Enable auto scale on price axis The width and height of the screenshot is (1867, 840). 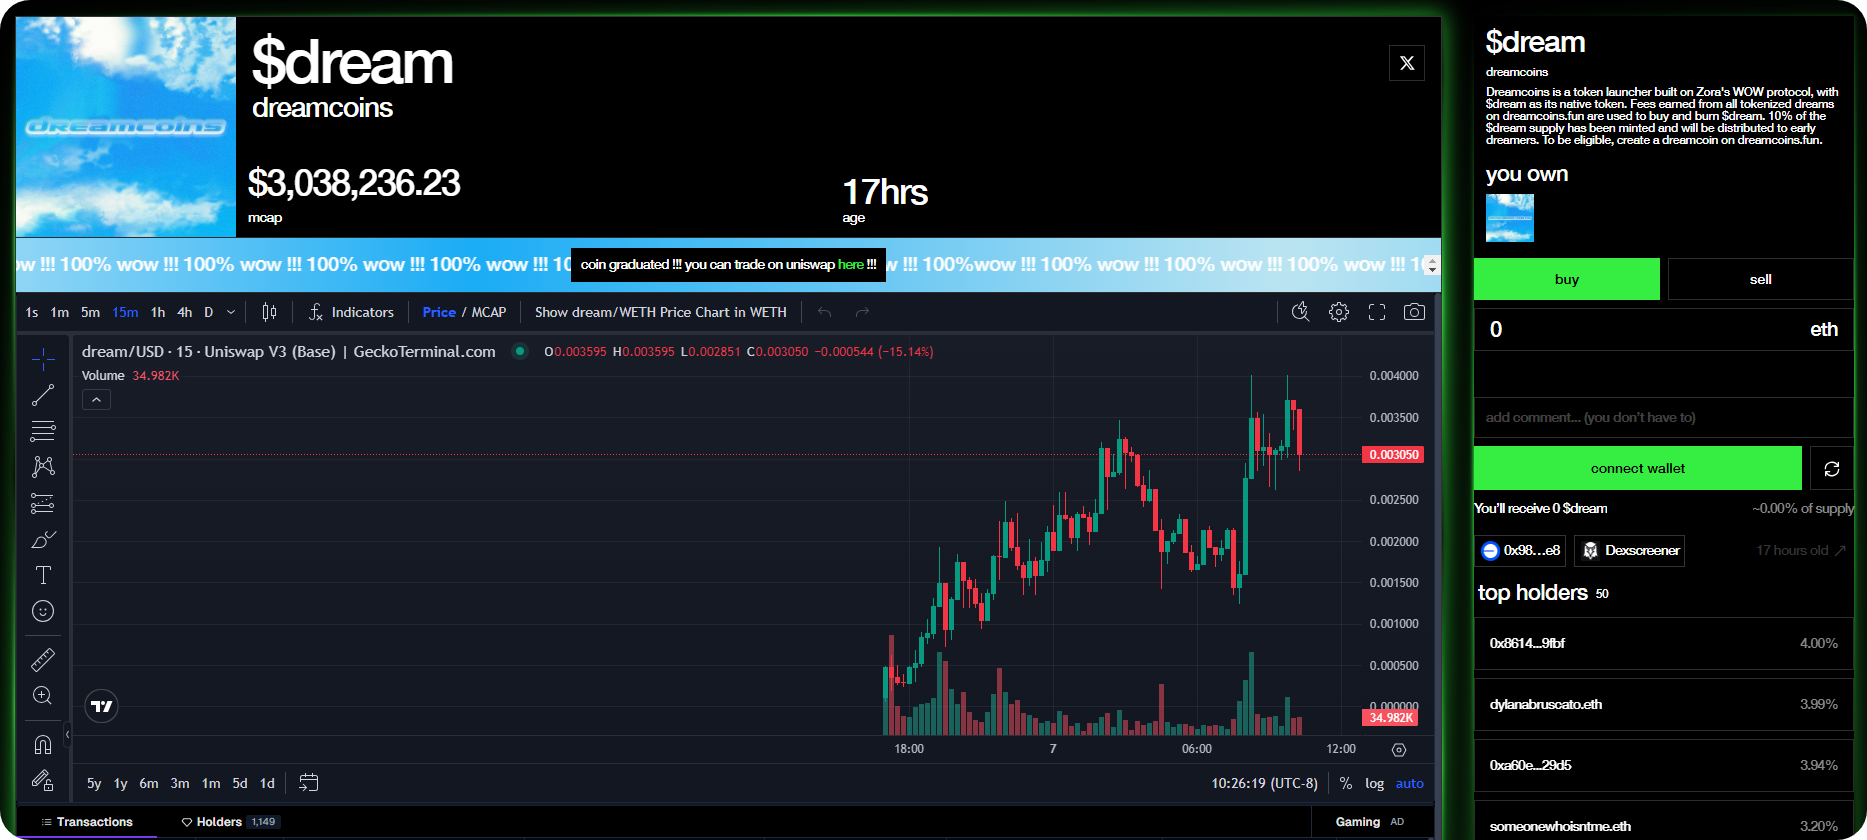click(1409, 783)
